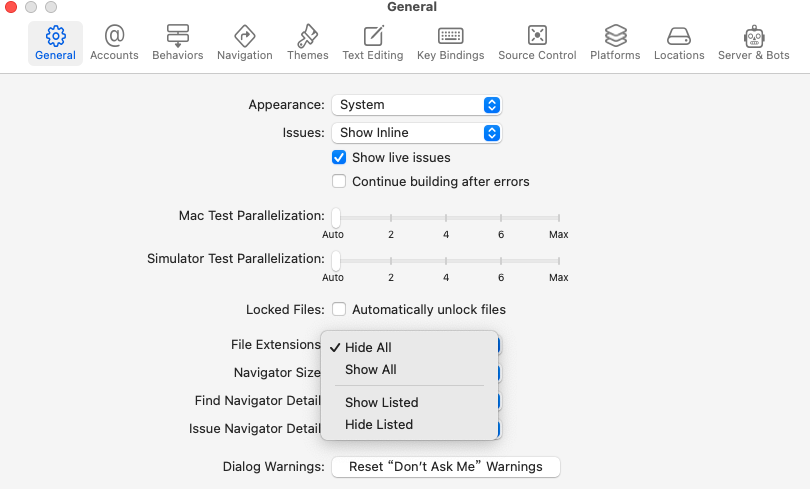Open the Accounts preferences pane
This screenshot has width=810, height=489.
(114, 43)
